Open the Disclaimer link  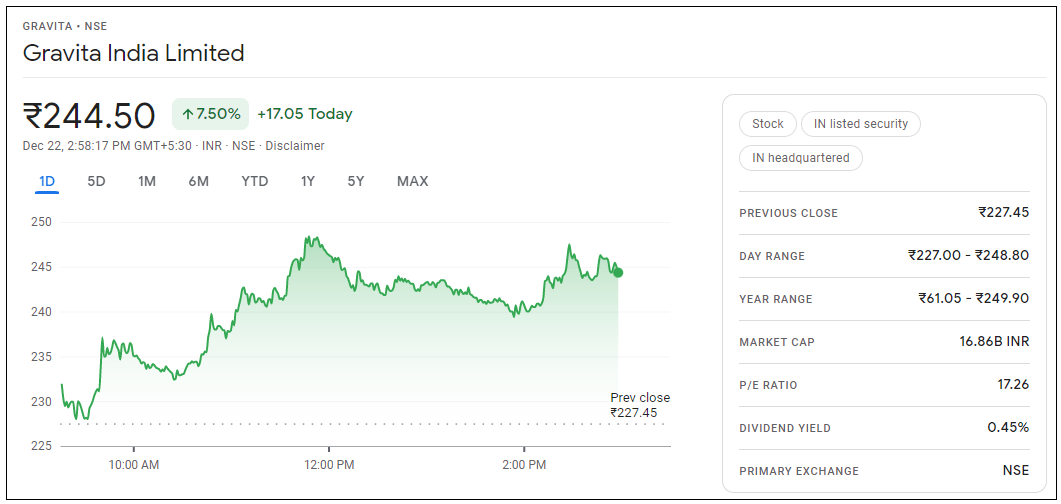tap(295, 145)
